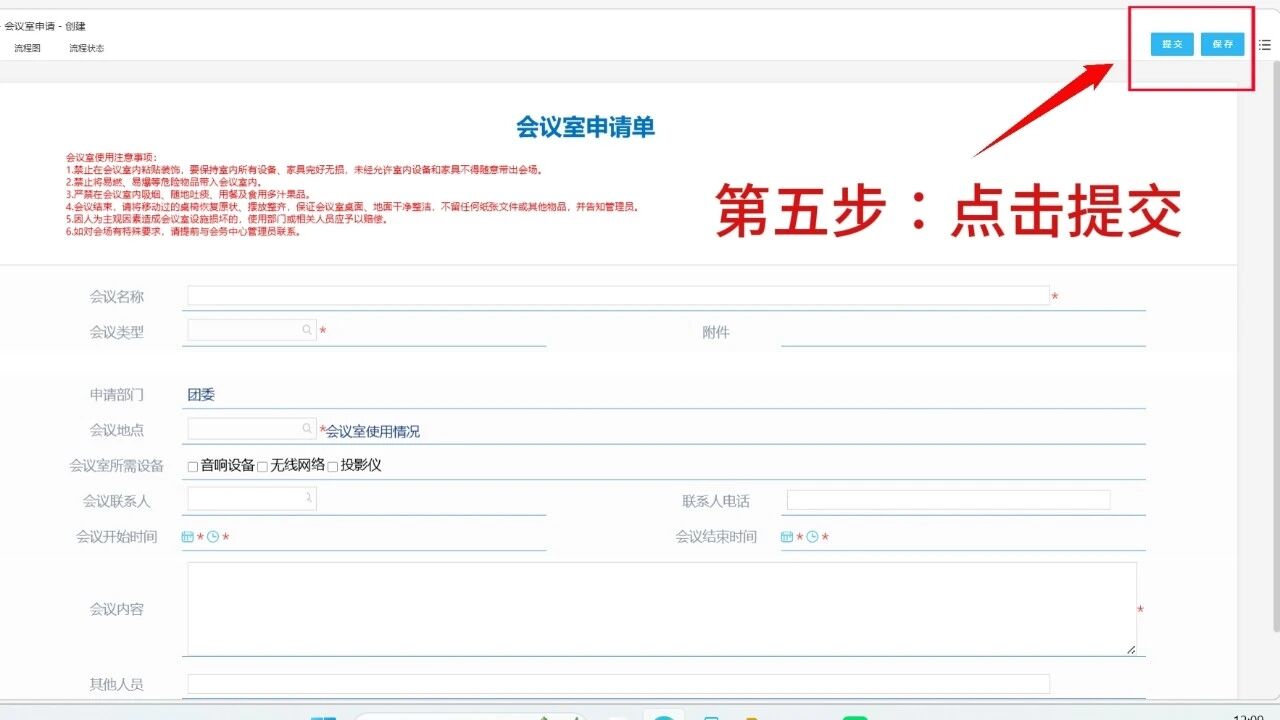Open the calendar picker for 会议结束时间
The image size is (1280, 720).
pyautogui.click(x=787, y=536)
